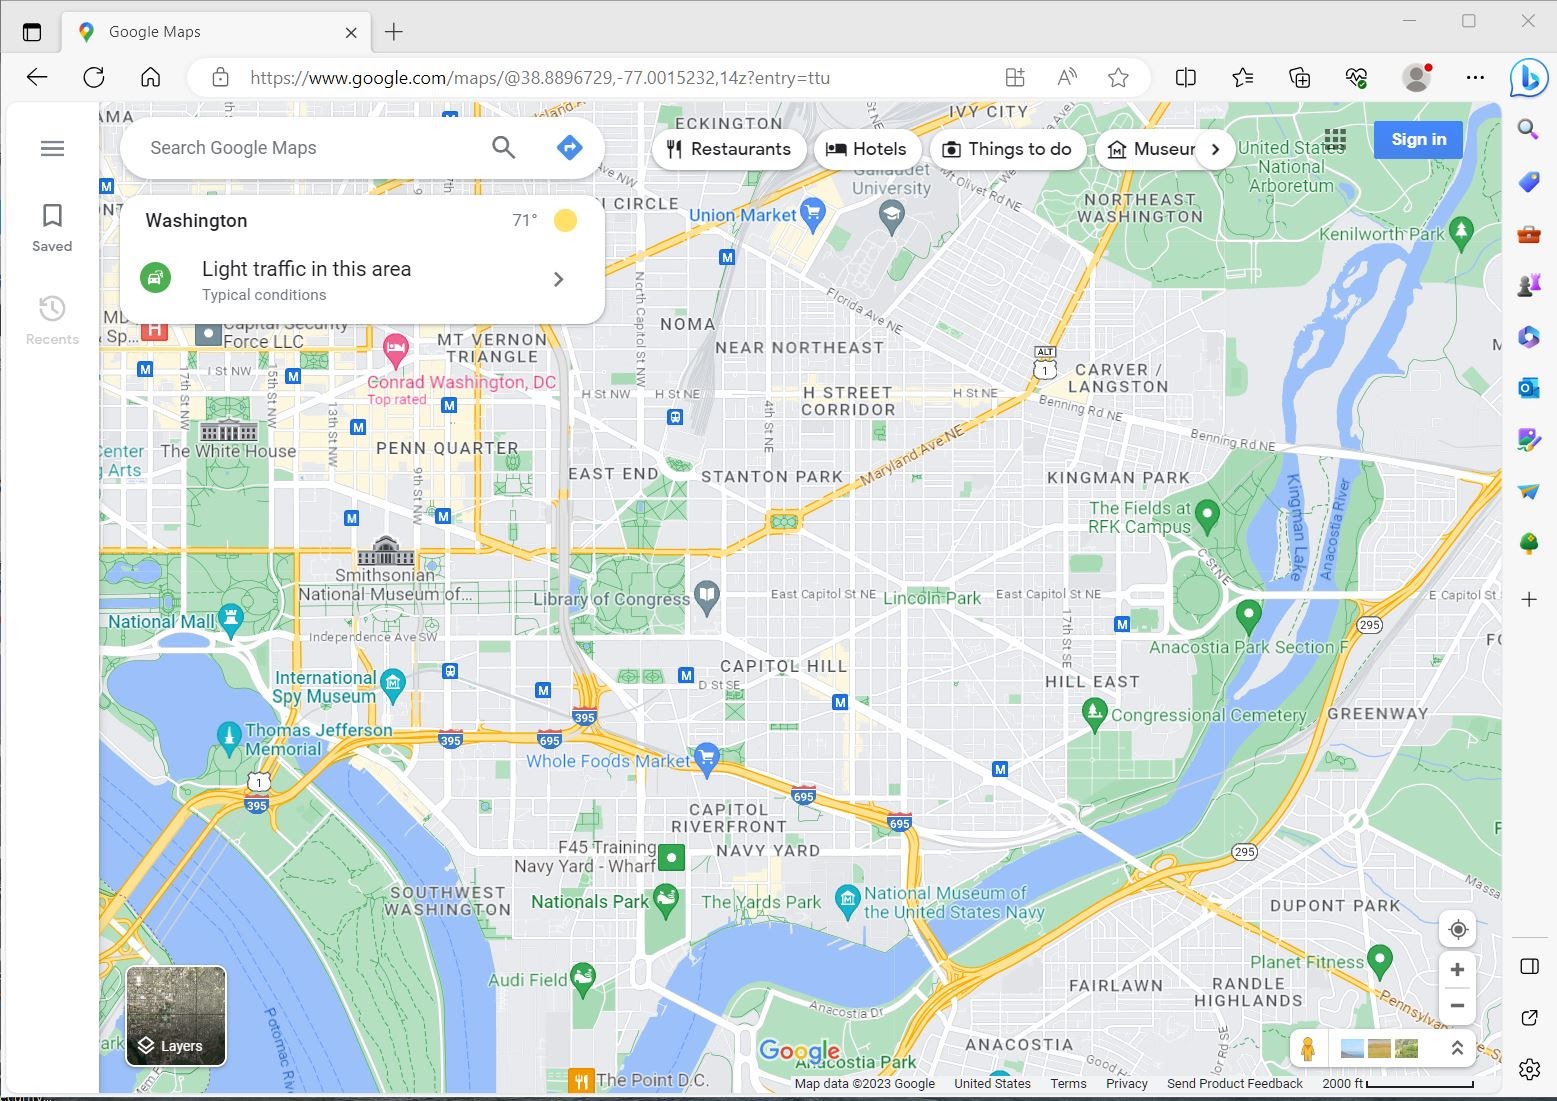1557x1101 pixels.
Task: Select the Nationals Park pin
Action: click(x=665, y=901)
